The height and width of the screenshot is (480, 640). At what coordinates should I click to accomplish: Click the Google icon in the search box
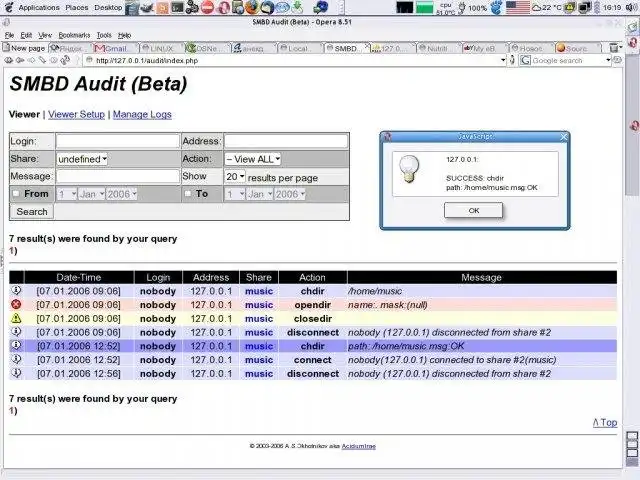pyautogui.click(x=525, y=60)
